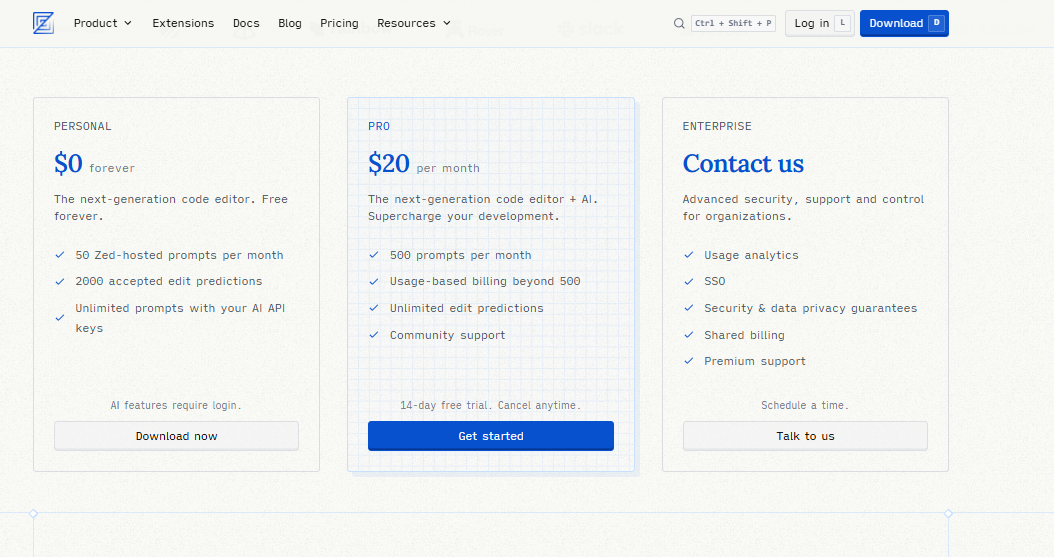
Task: Click the Zed logo icon
Action: click(x=43, y=24)
